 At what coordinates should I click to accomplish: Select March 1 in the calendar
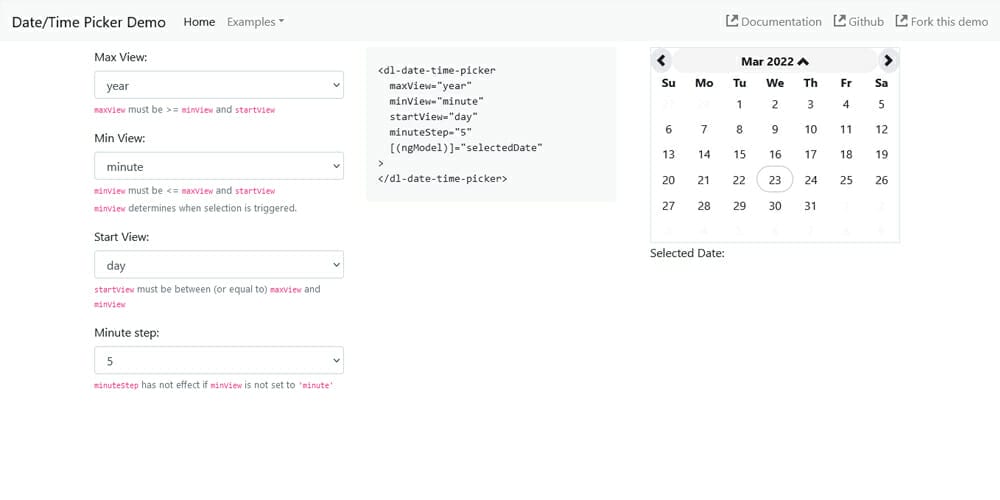[x=739, y=105]
